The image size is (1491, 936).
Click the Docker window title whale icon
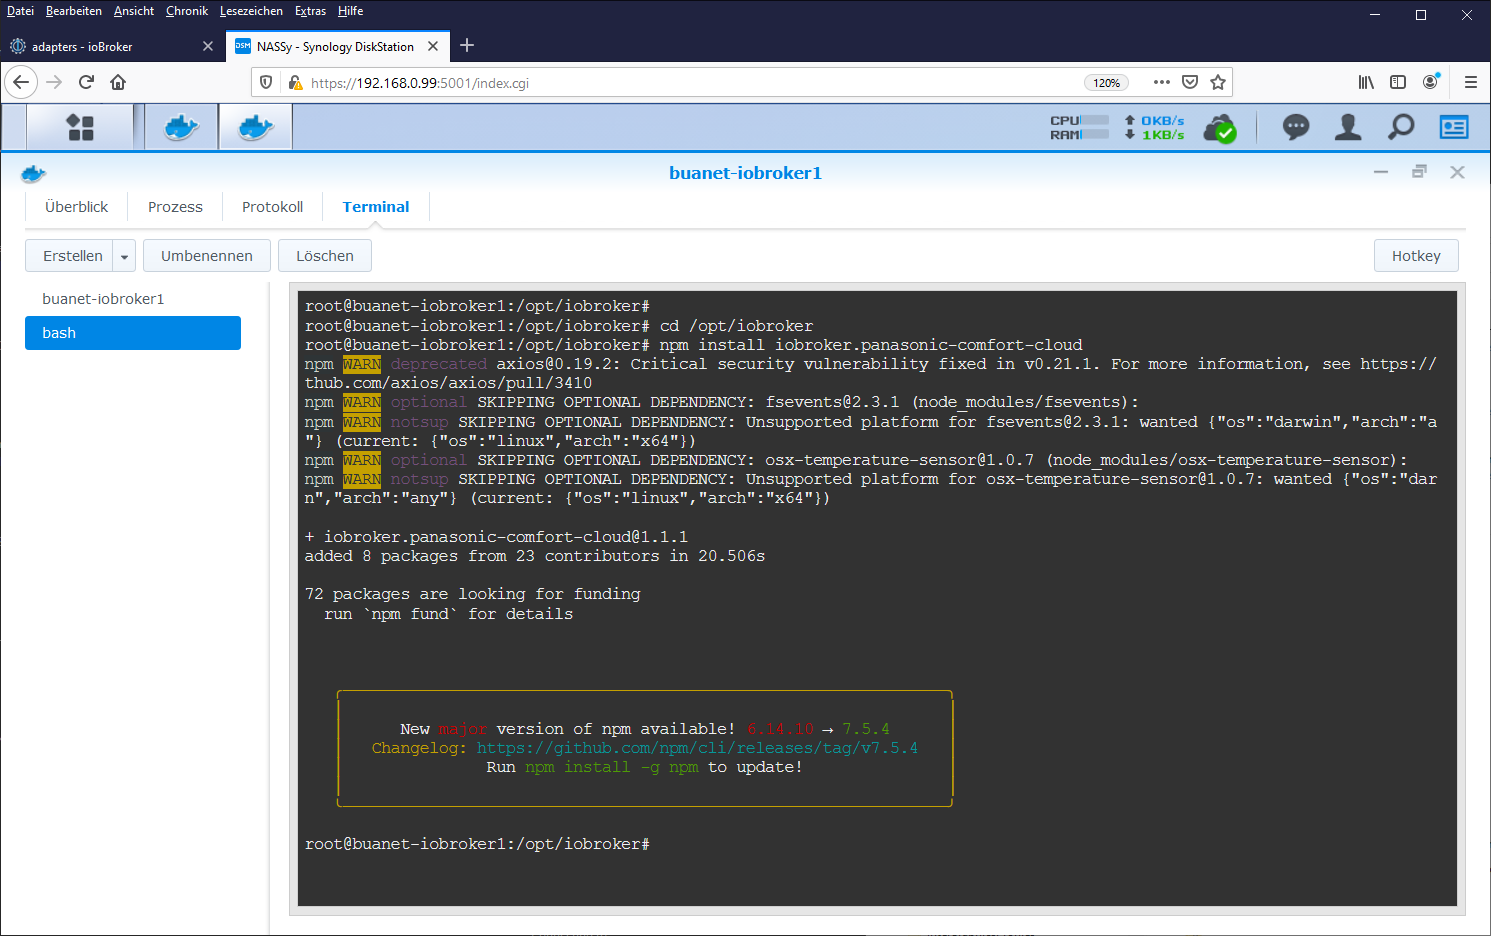[x=33, y=174]
